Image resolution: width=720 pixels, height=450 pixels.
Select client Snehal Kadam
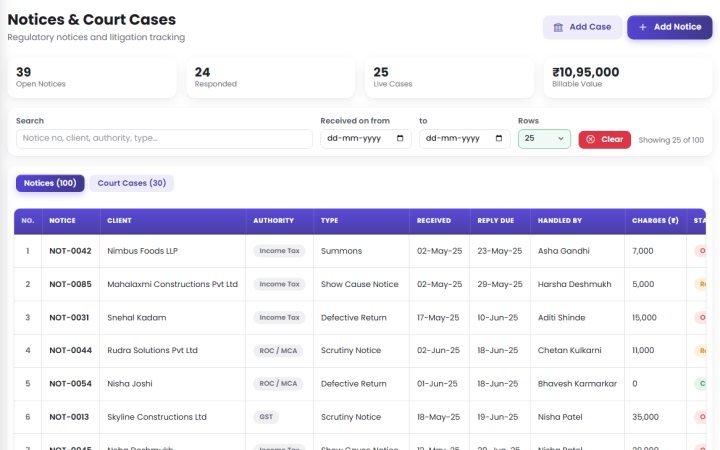137,318
